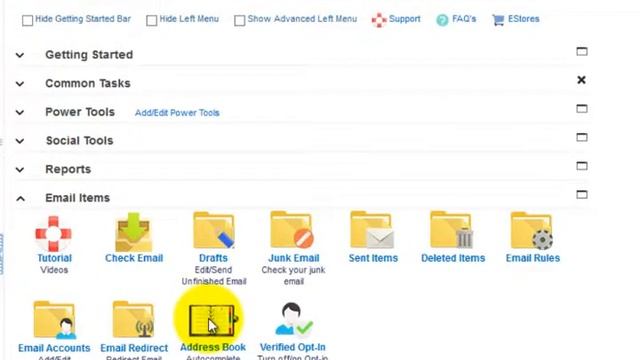Click the Power Tools section heading
The width and height of the screenshot is (640, 360).
coord(80,112)
